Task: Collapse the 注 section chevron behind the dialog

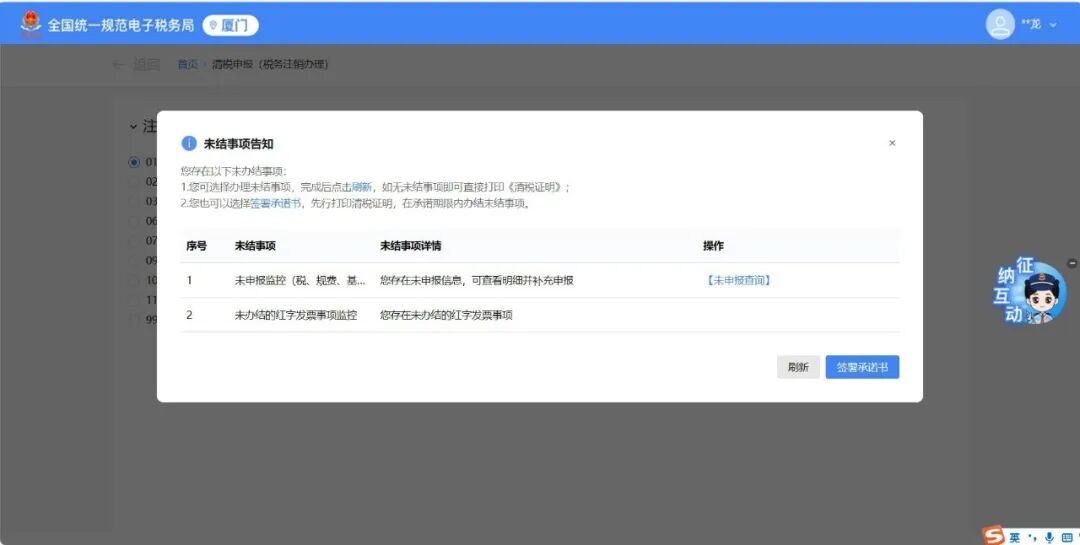Action: (x=133, y=127)
